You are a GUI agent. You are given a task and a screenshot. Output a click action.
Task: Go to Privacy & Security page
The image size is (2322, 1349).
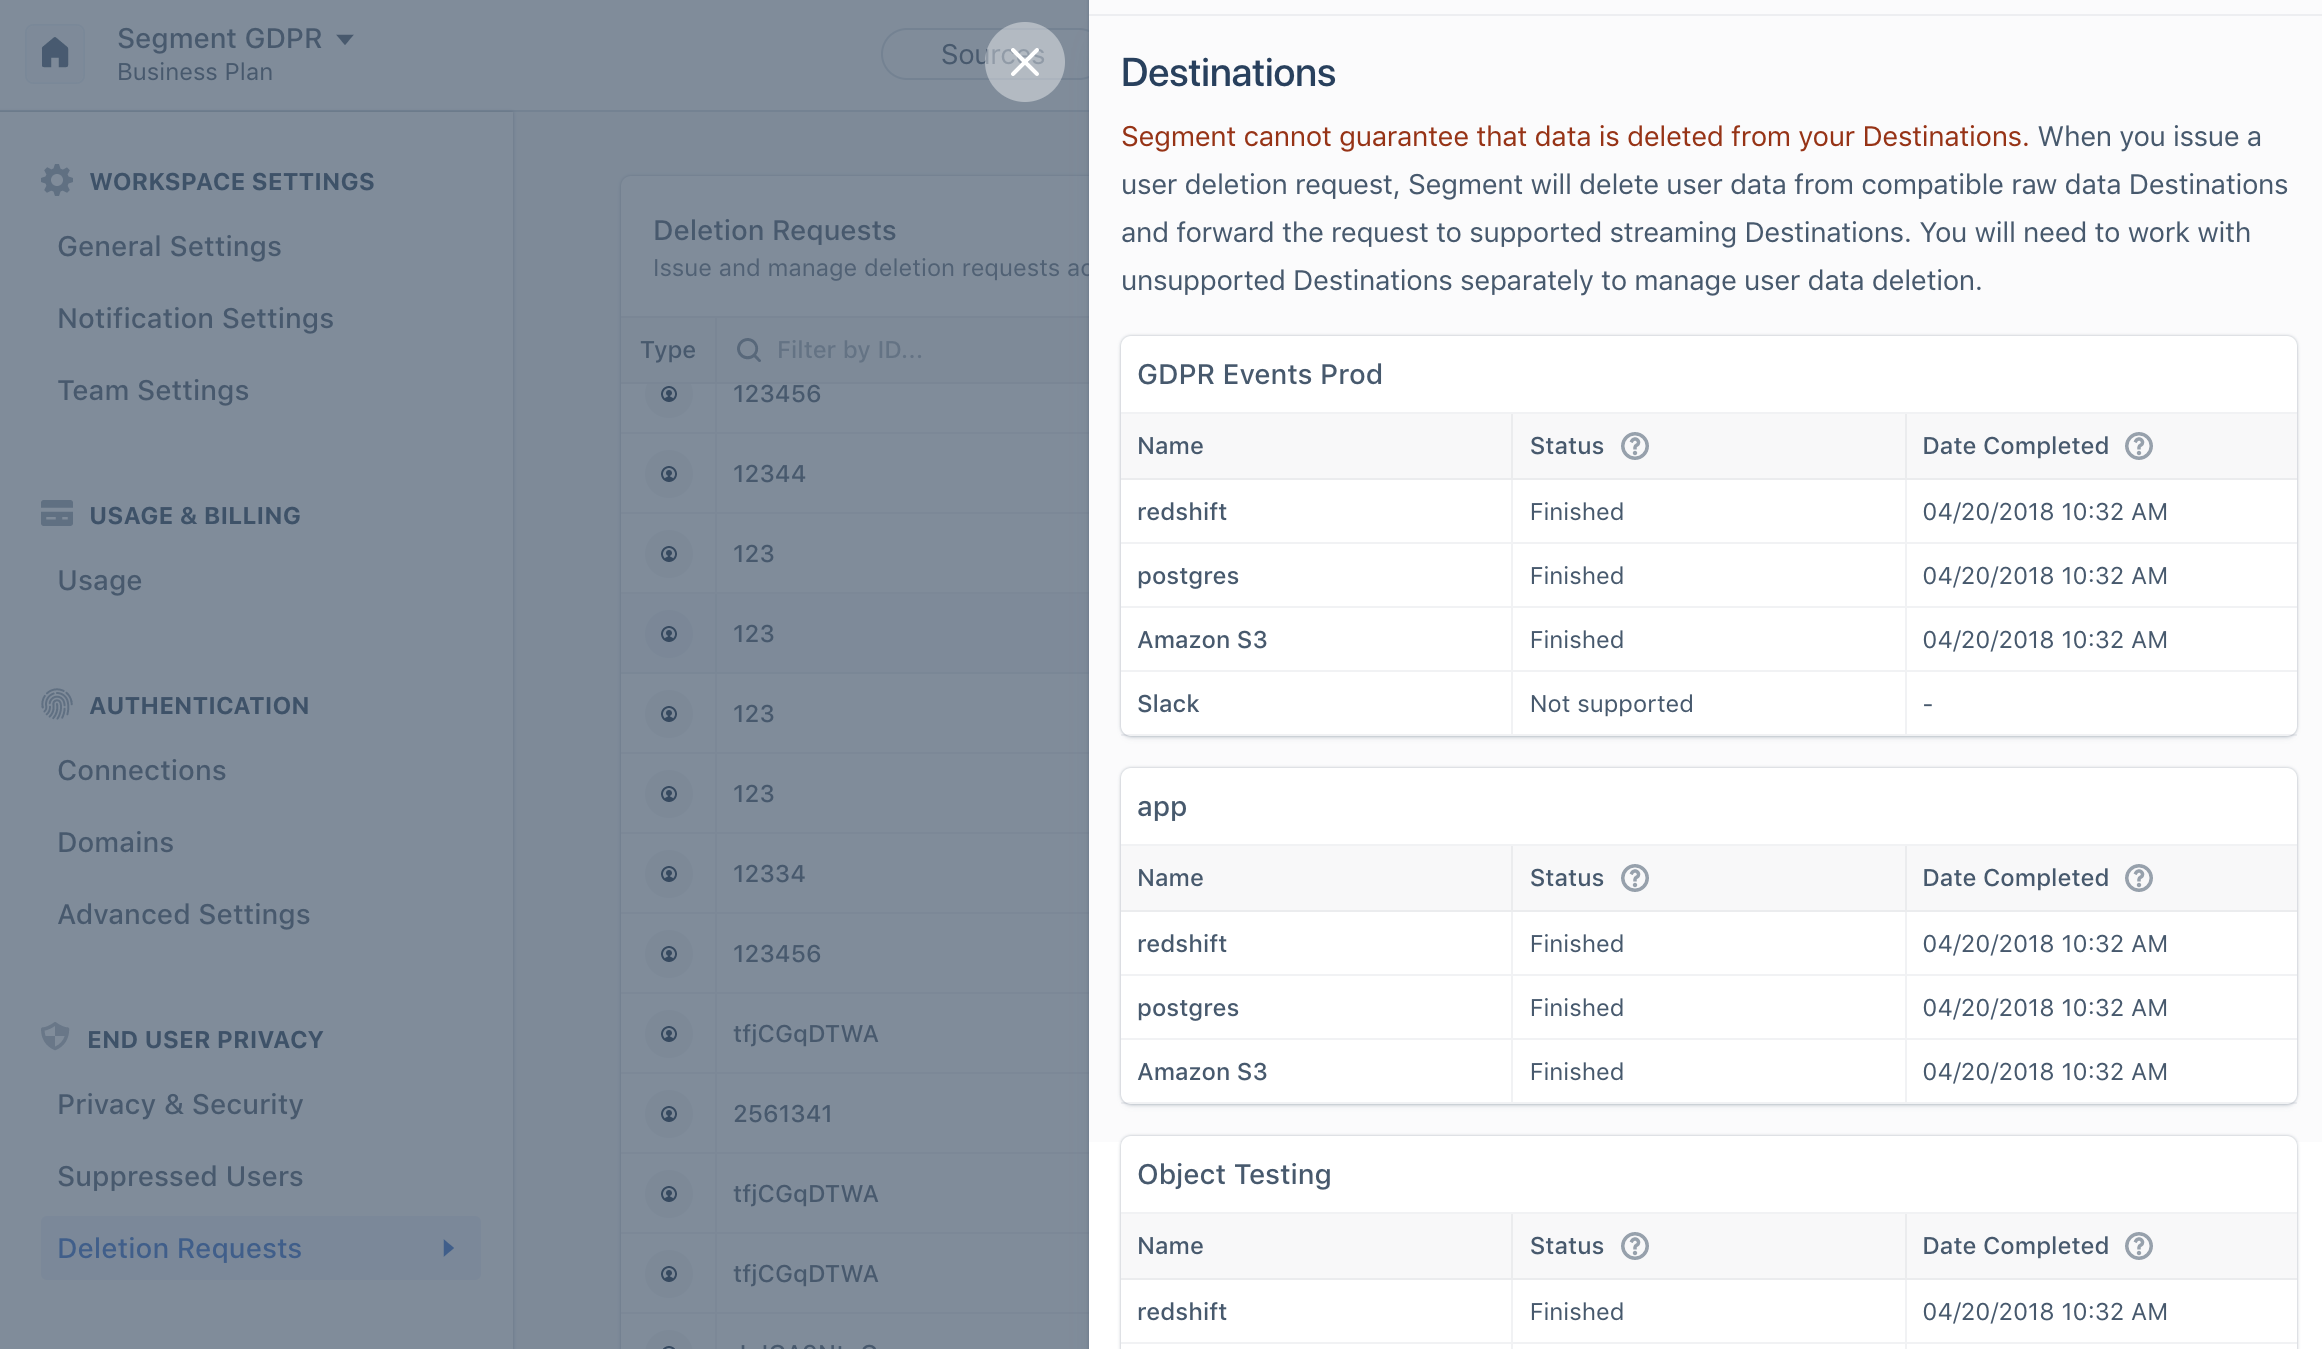coord(180,1104)
